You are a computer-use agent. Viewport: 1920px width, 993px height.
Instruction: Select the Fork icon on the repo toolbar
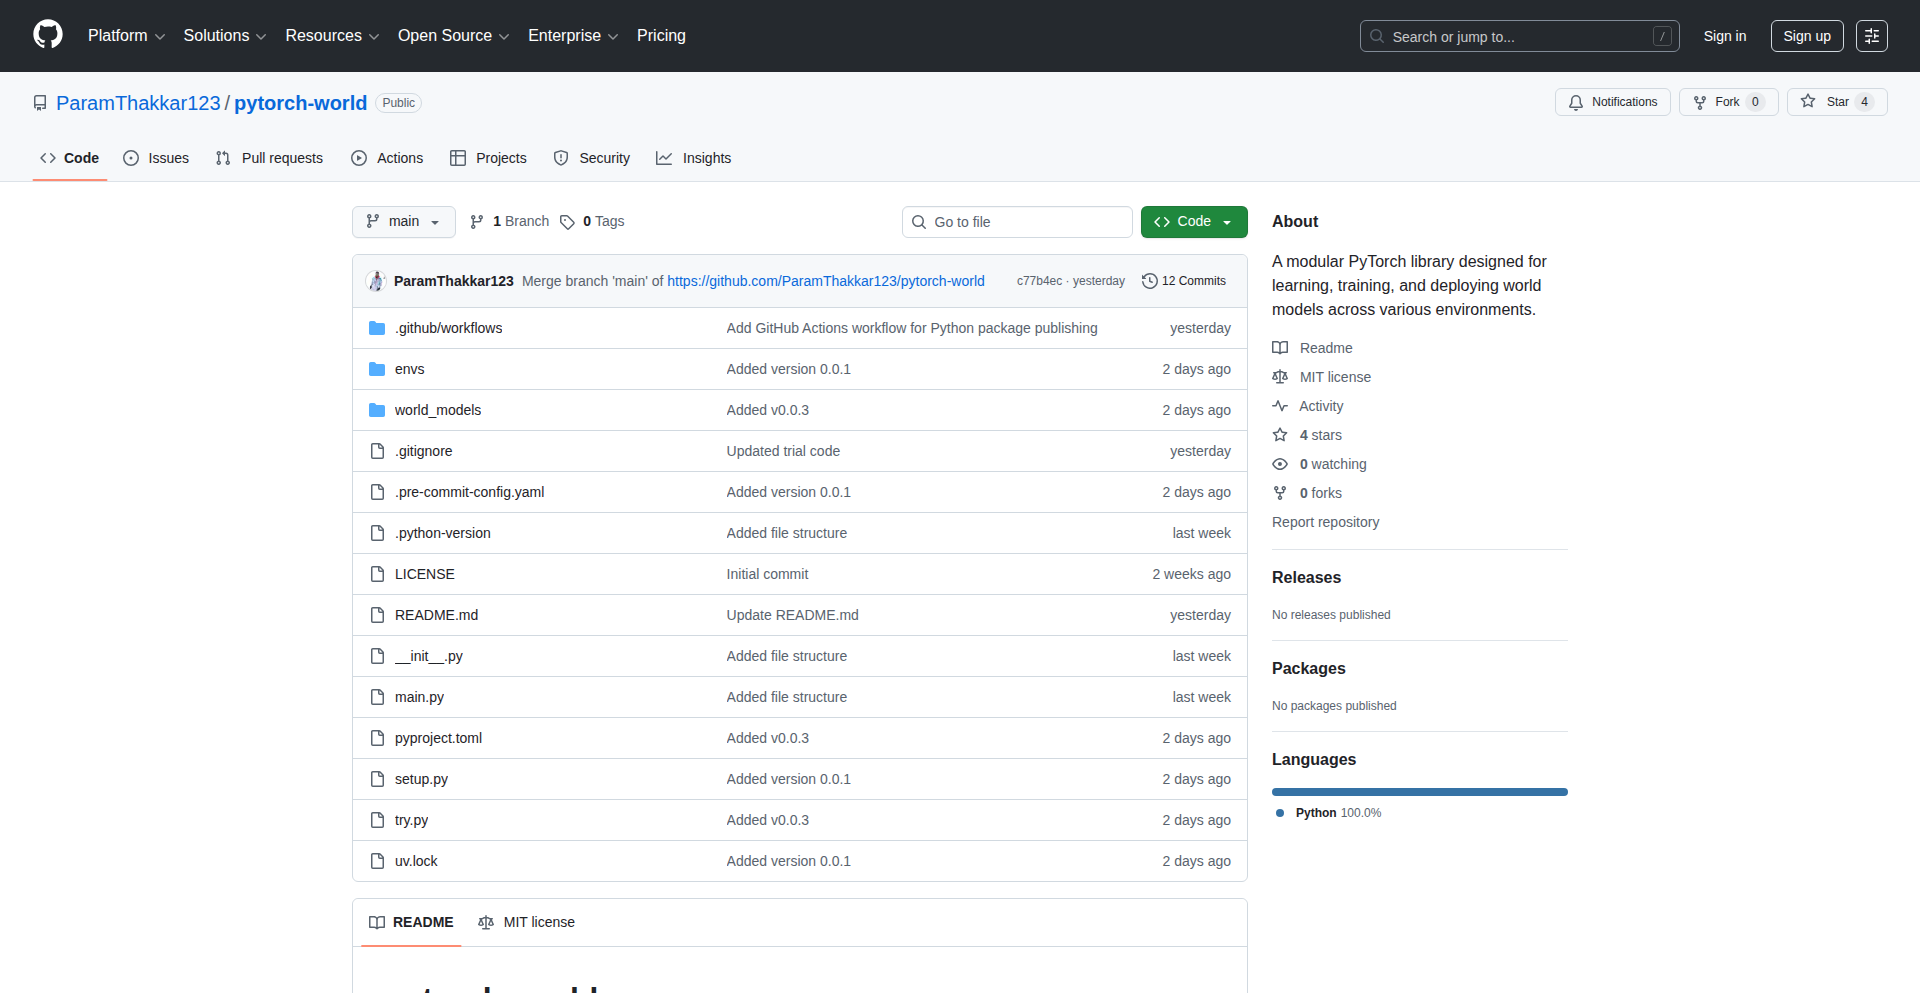tap(1700, 102)
